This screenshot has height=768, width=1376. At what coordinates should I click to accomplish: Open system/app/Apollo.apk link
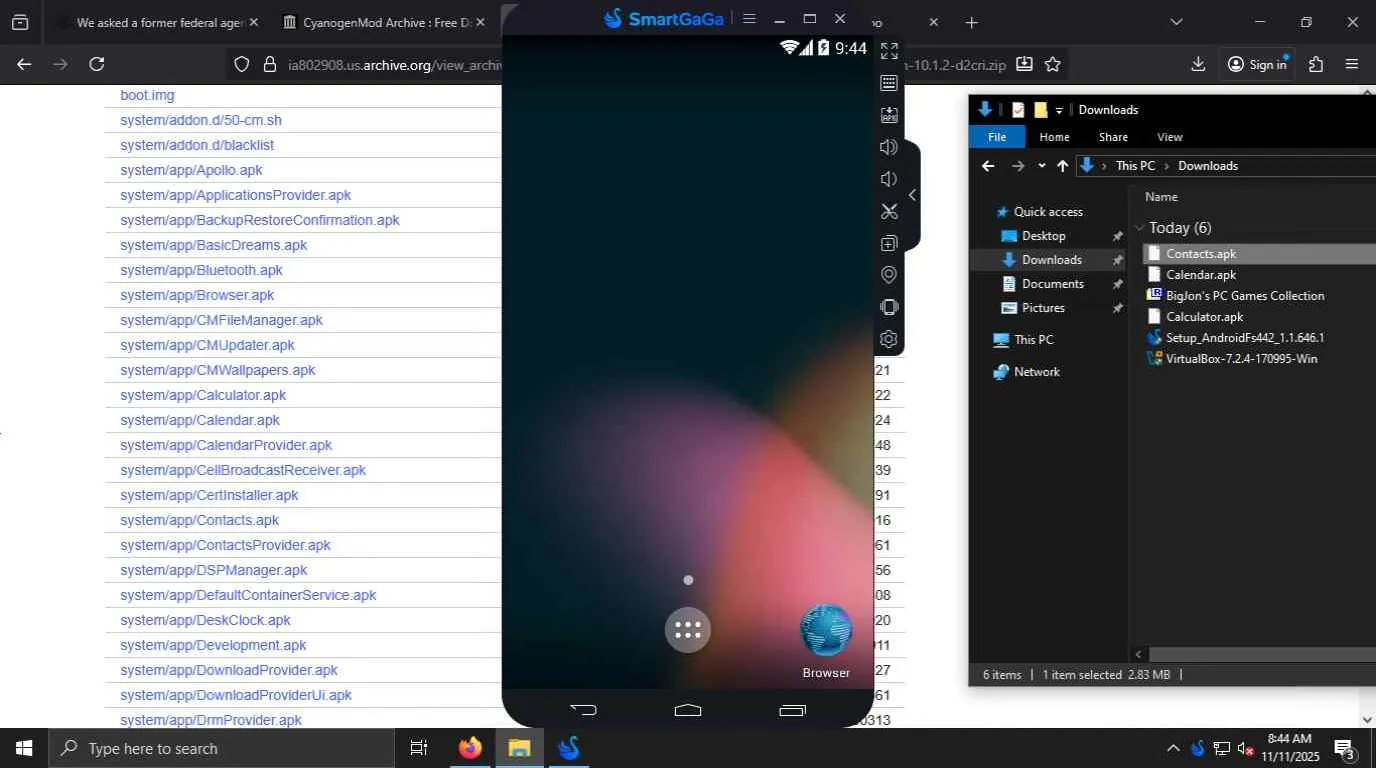pyautogui.click(x=191, y=170)
